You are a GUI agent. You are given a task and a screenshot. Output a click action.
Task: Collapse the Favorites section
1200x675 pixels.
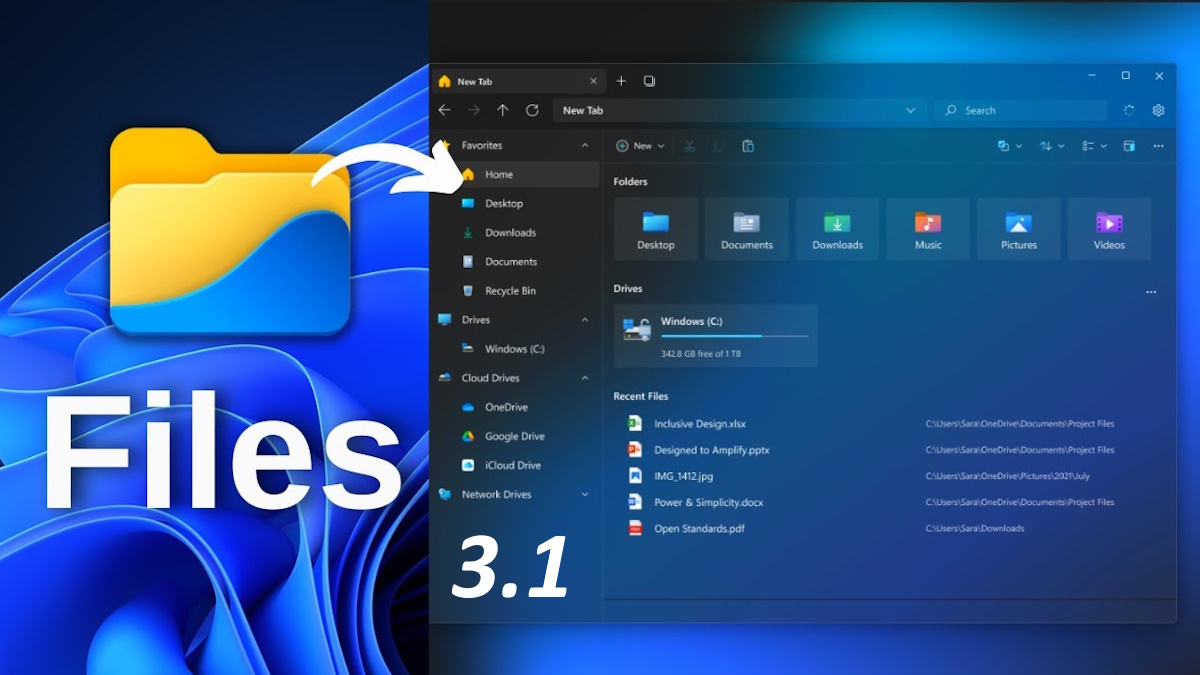pyautogui.click(x=585, y=146)
